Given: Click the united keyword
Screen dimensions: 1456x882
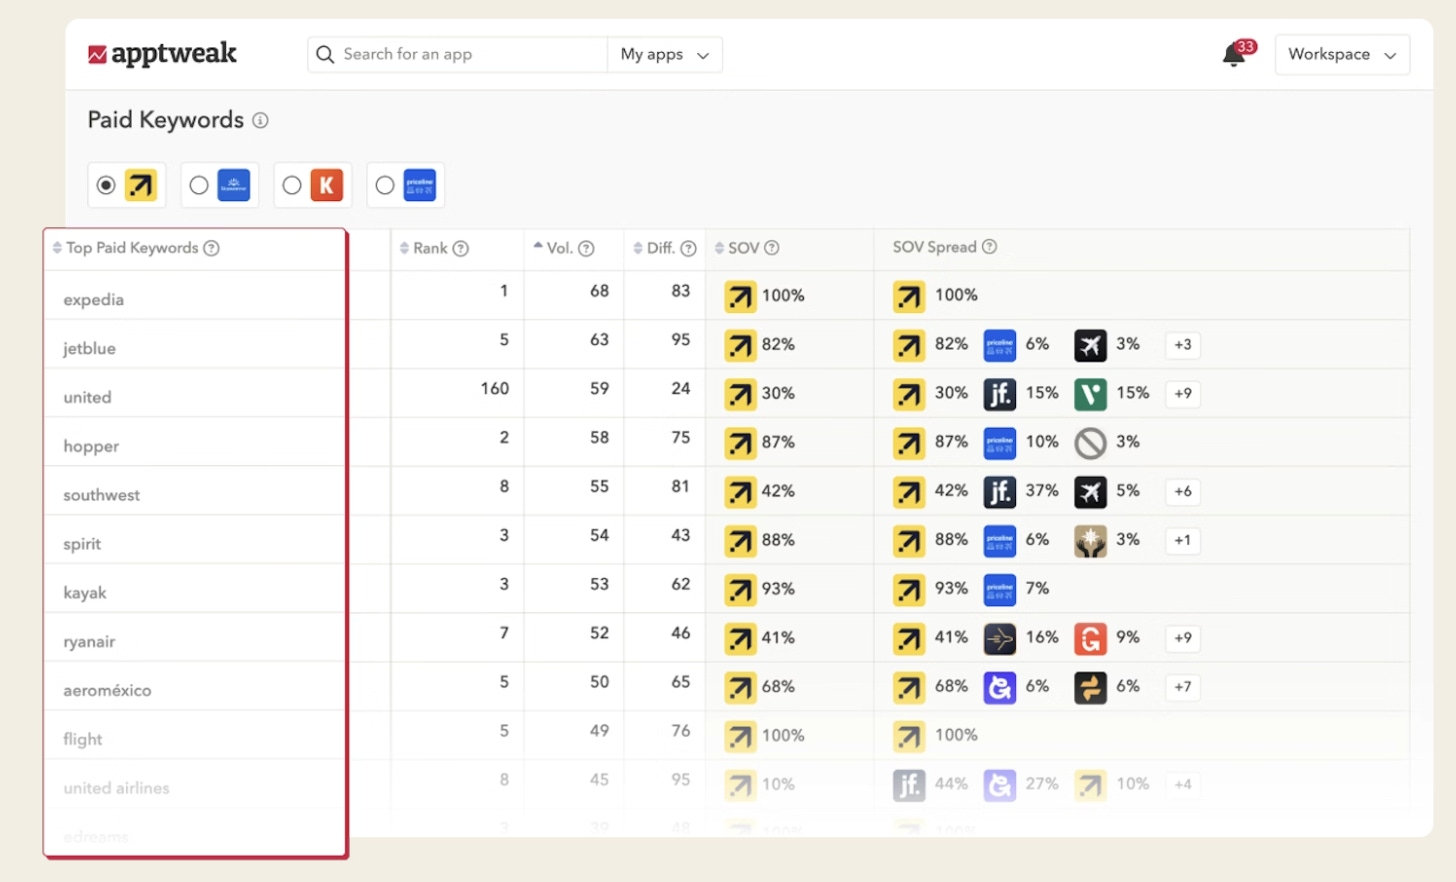Looking at the screenshot, I should [88, 398].
